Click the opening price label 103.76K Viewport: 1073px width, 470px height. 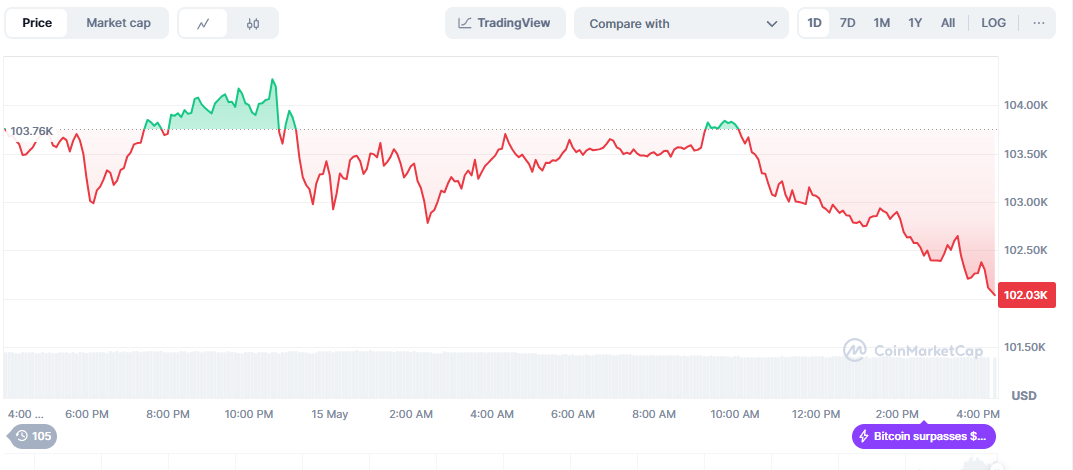31,131
